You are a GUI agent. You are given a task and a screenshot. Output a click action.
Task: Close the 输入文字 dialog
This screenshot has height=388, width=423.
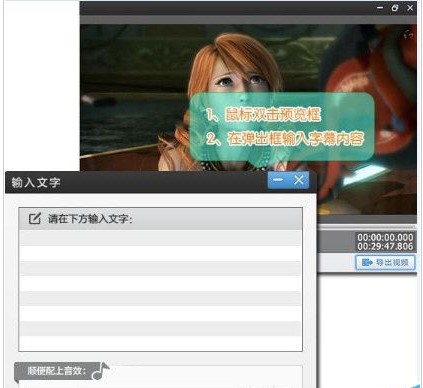299,180
